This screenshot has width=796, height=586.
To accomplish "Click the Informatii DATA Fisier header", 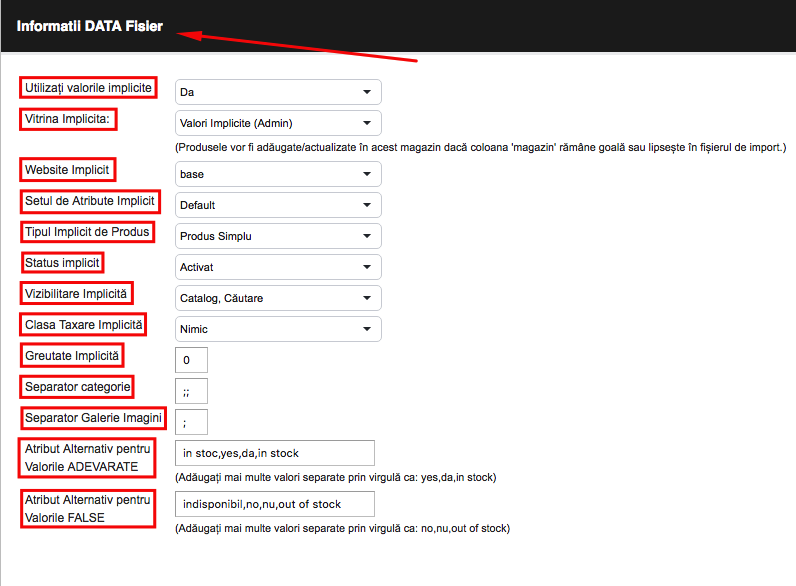I will click(90, 26).
